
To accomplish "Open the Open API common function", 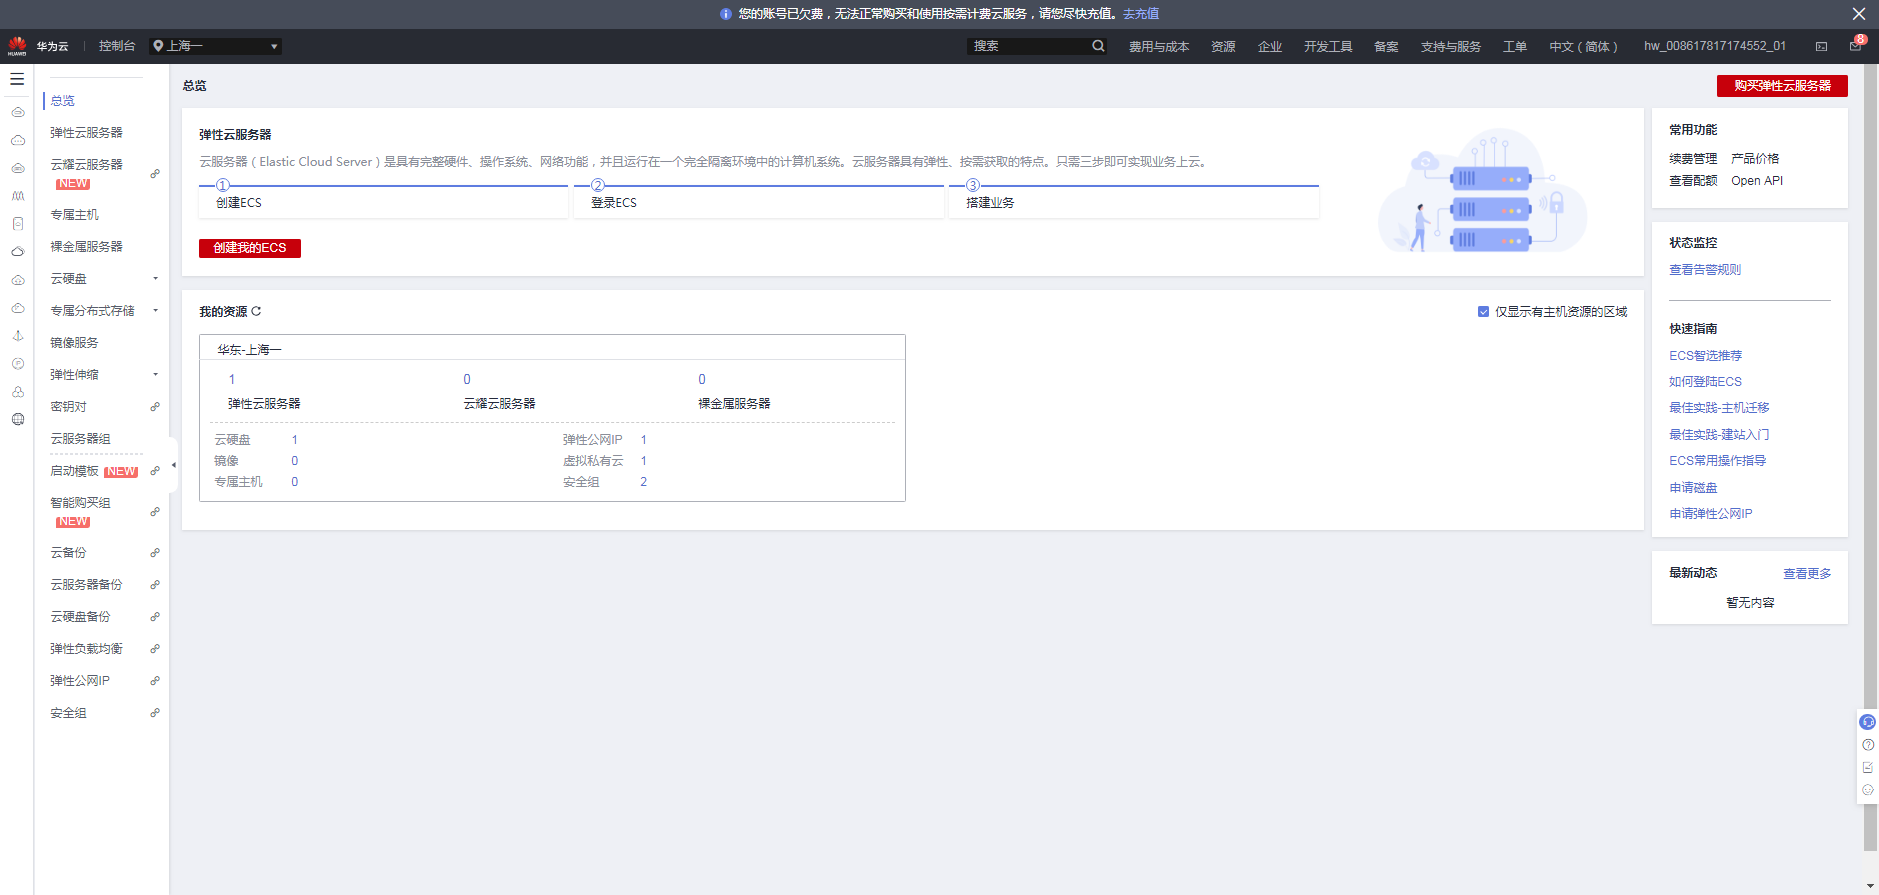I will [1757, 181].
